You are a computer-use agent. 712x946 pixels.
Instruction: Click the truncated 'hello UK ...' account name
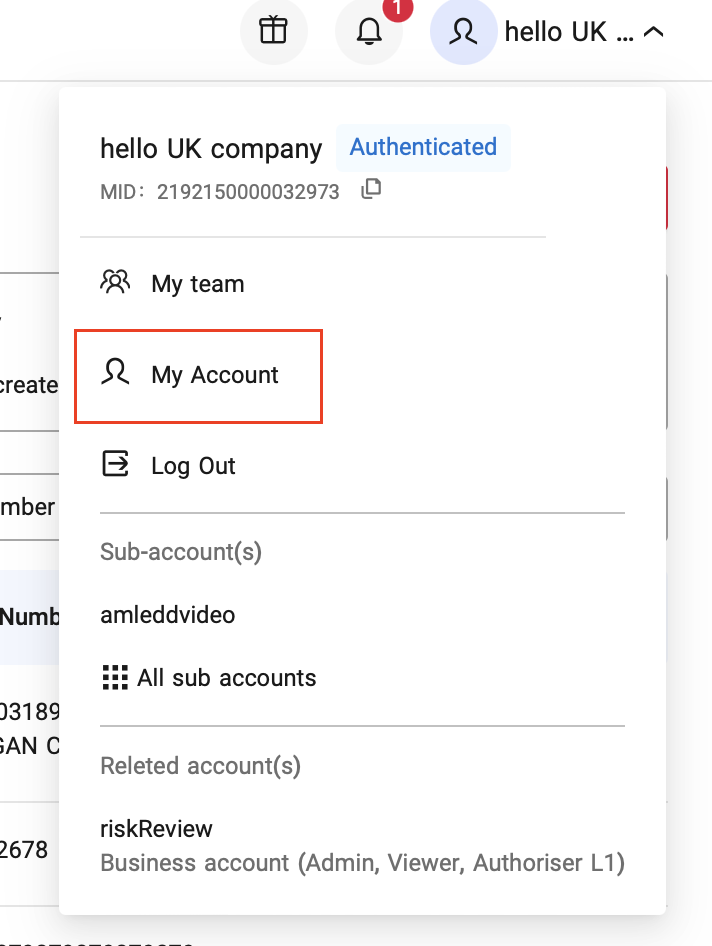point(568,32)
